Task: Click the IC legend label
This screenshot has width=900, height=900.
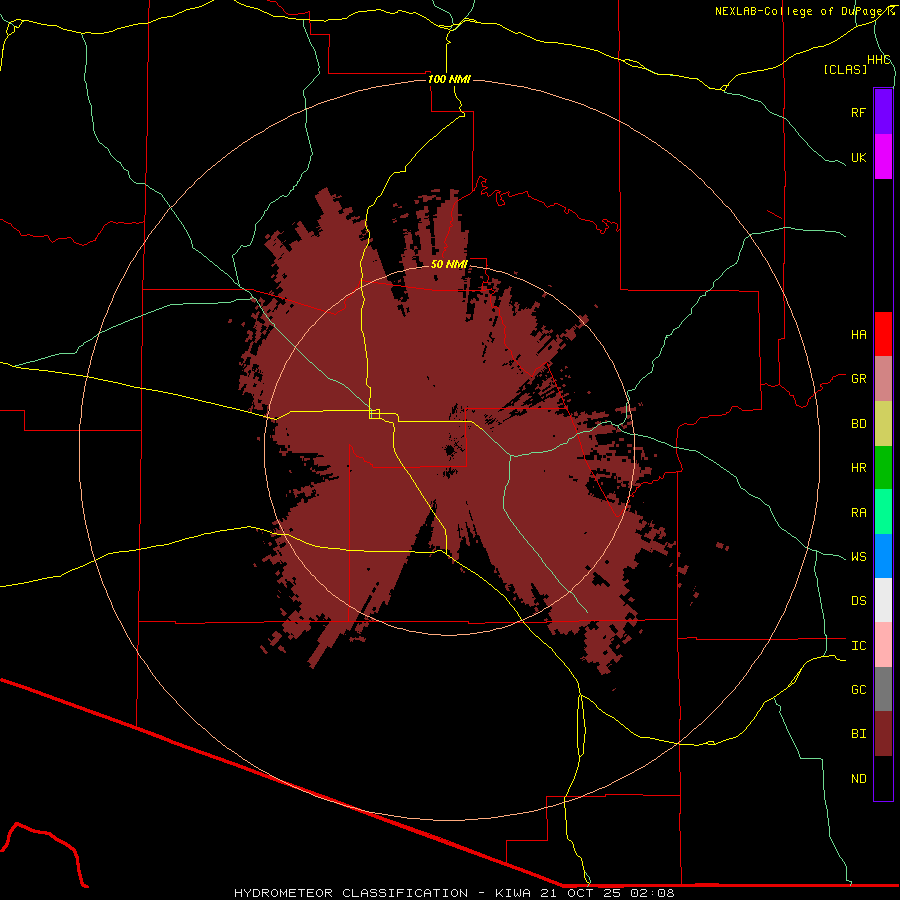Action: 858,646
